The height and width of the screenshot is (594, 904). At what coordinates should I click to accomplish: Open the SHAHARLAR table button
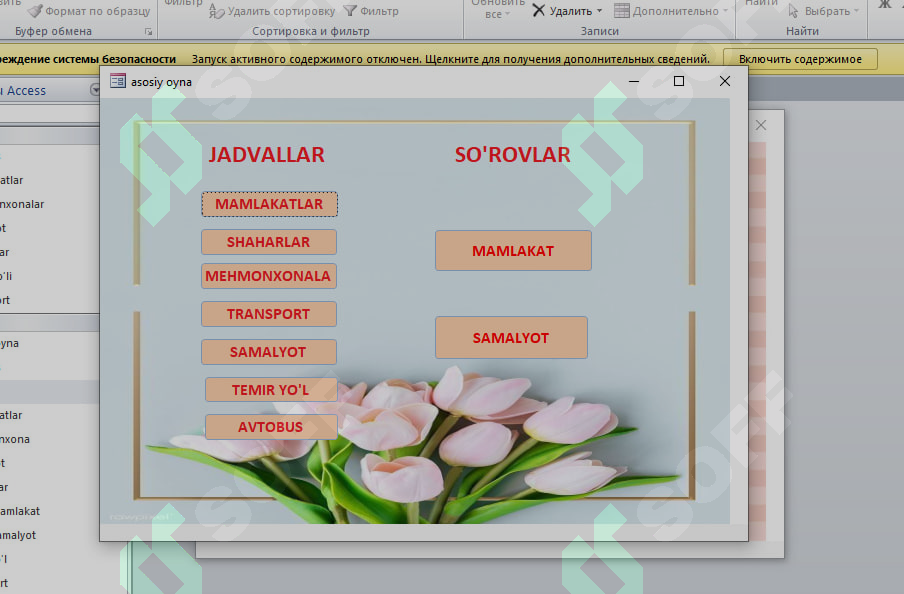(x=269, y=242)
